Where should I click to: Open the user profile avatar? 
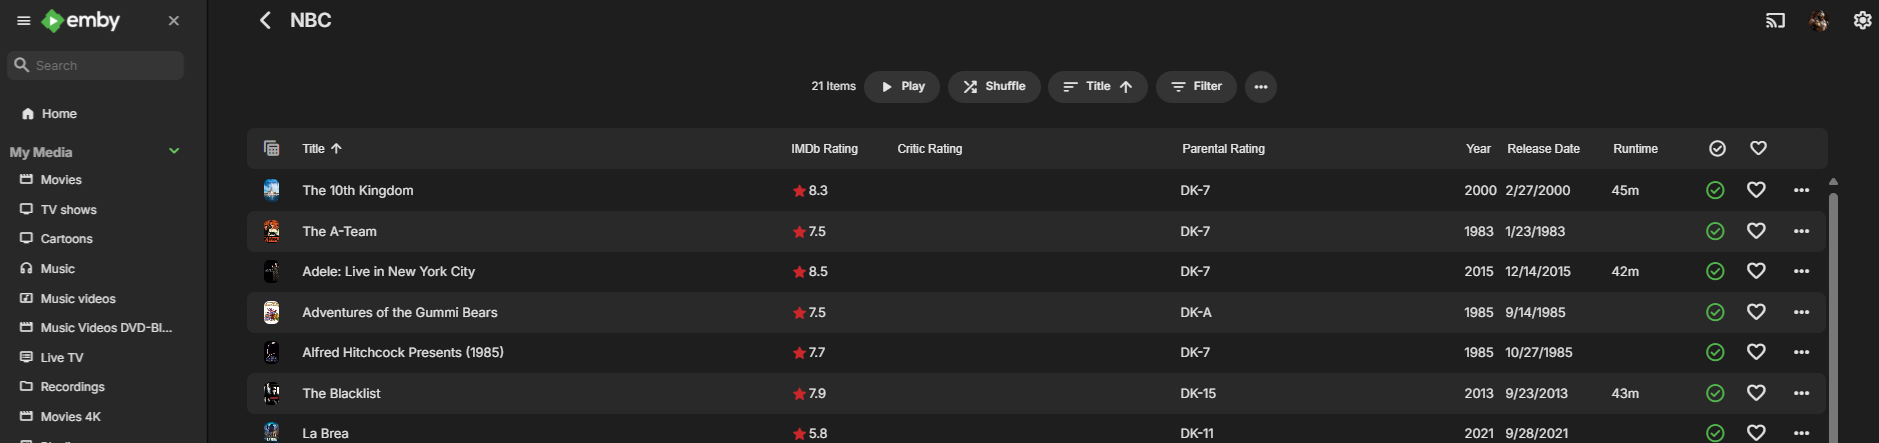(1819, 21)
